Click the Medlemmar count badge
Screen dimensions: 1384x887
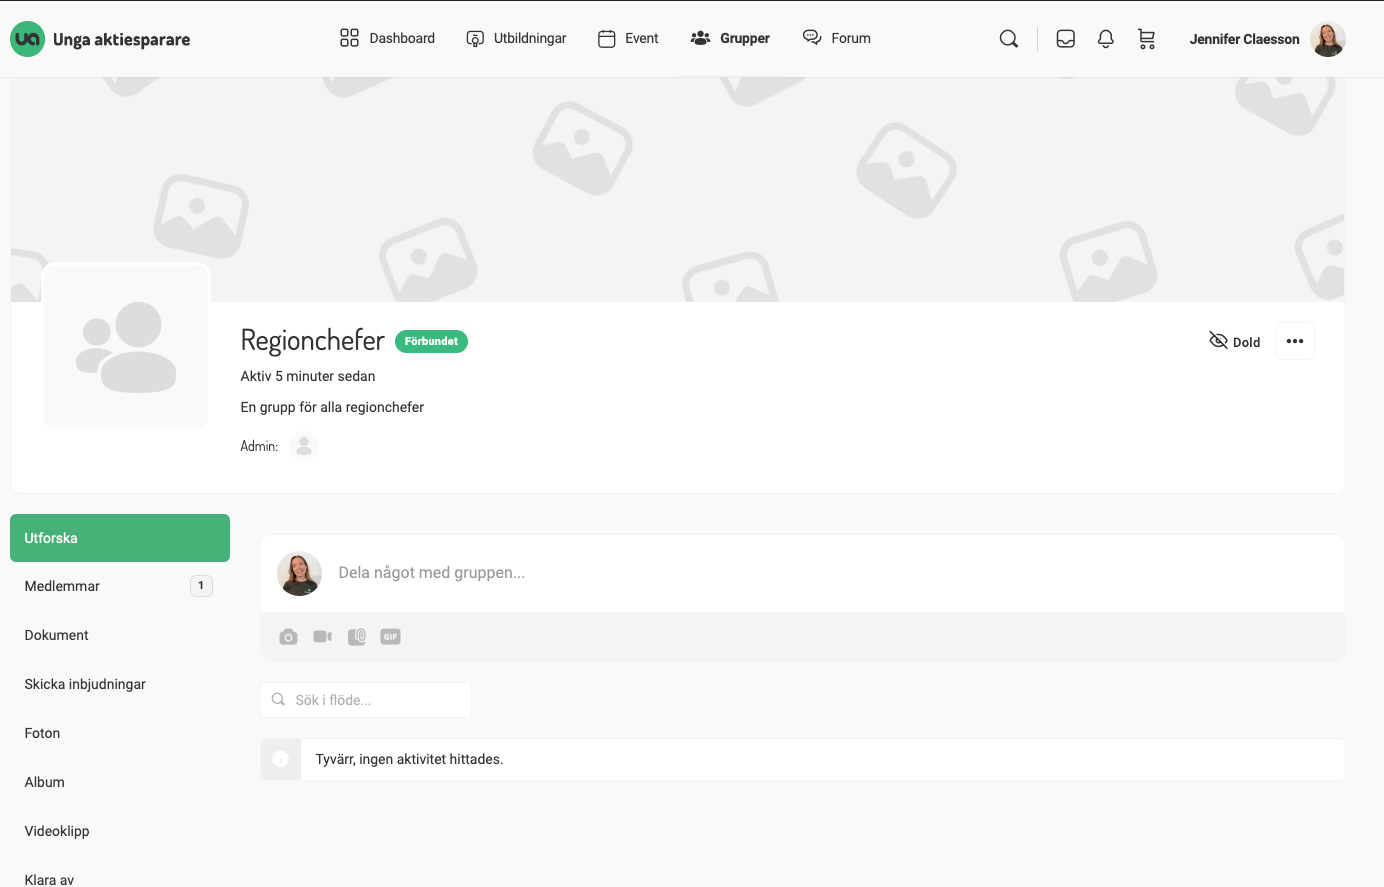point(201,586)
